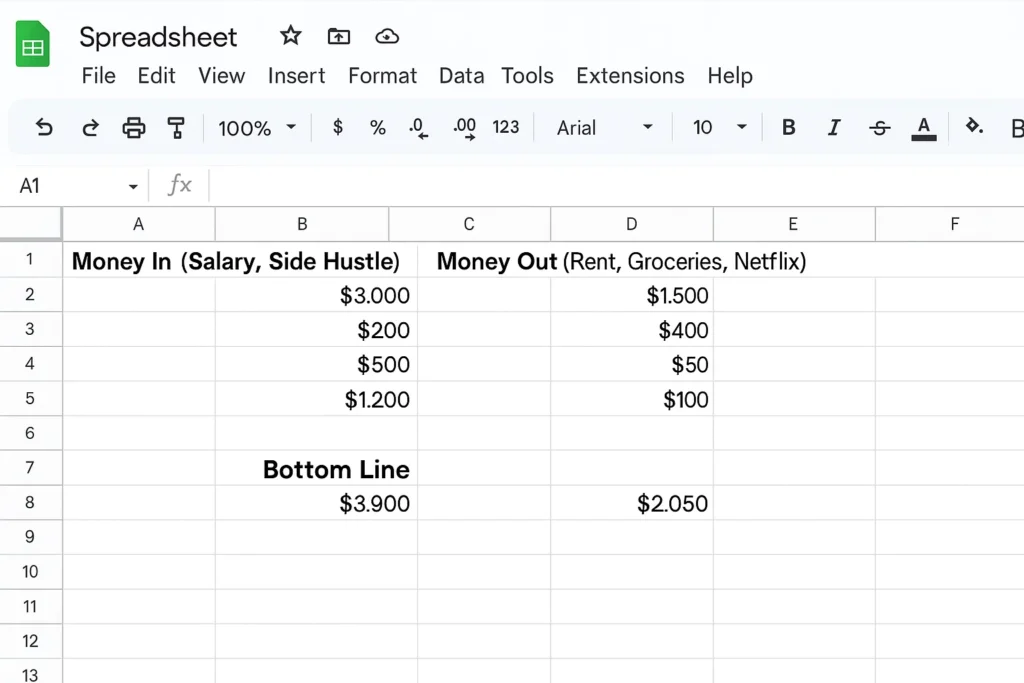Open the Insert menu
Screen dimensions: 1024x683
point(296,76)
